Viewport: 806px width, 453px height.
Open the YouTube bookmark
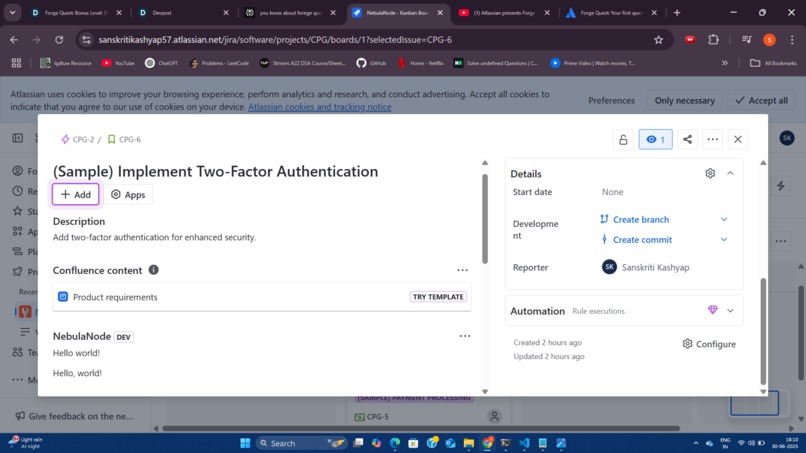[x=118, y=63]
